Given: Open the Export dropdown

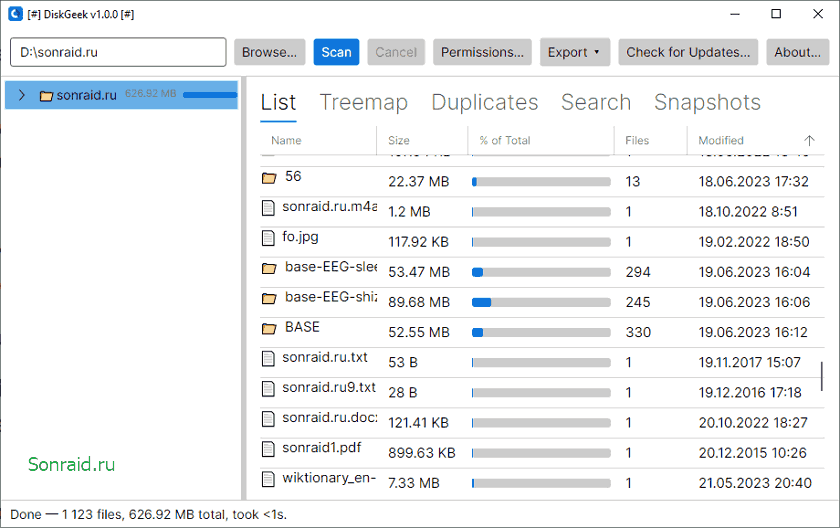Looking at the screenshot, I should click(x=574, y=52).
